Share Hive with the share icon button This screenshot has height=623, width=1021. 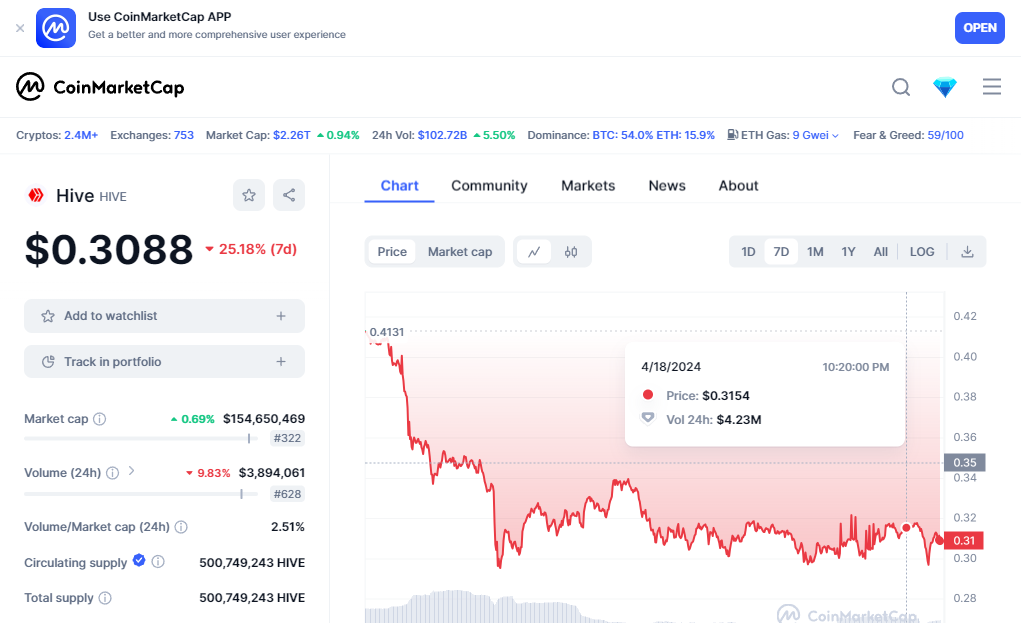coord(289,195)
